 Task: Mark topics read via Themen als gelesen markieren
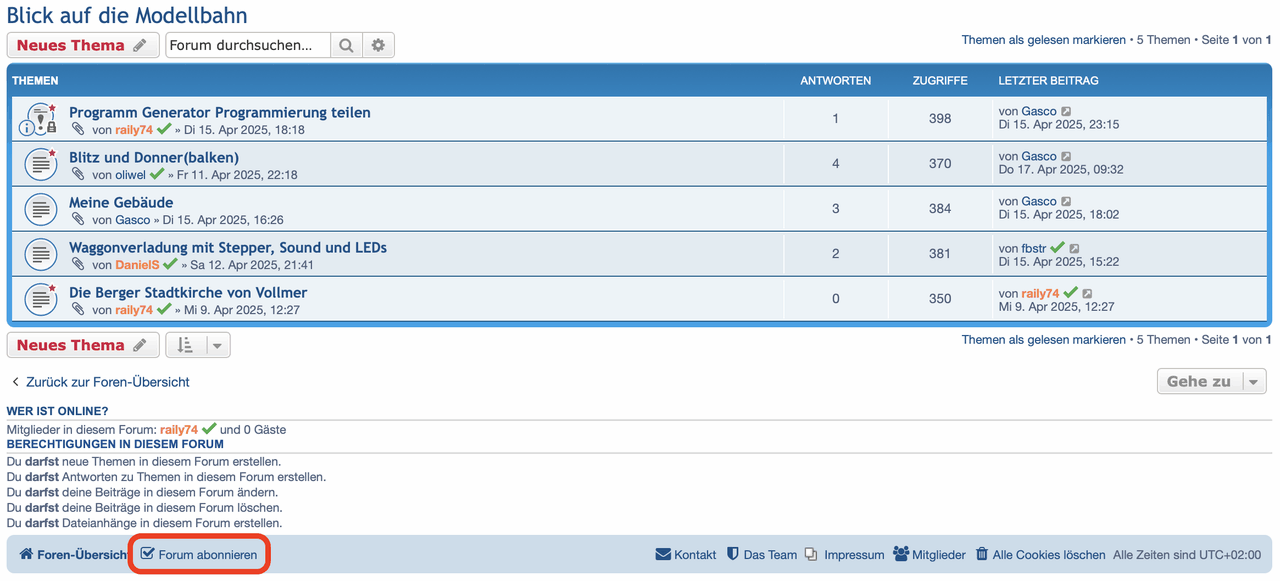pyautogui.click(x=1043, y=40)
